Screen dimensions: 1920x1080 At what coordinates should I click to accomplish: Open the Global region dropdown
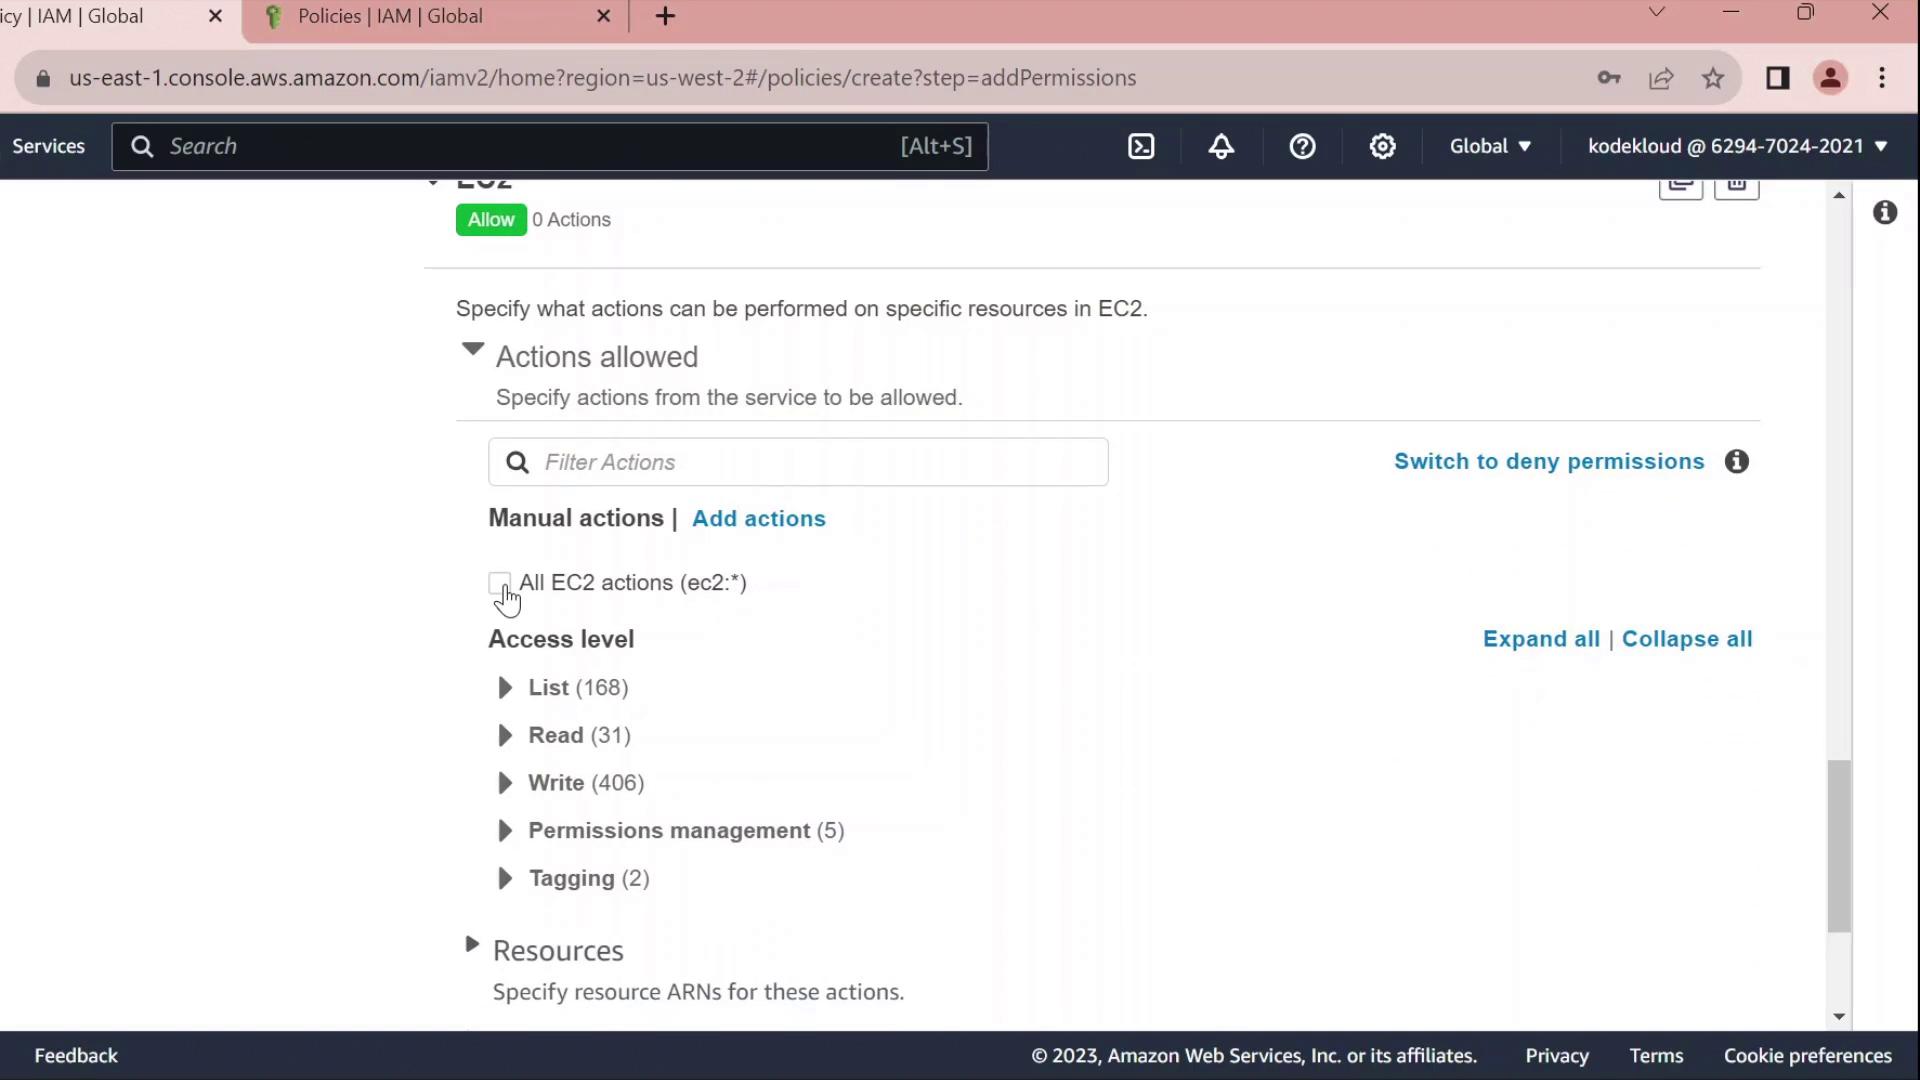tap(1490, 146)
